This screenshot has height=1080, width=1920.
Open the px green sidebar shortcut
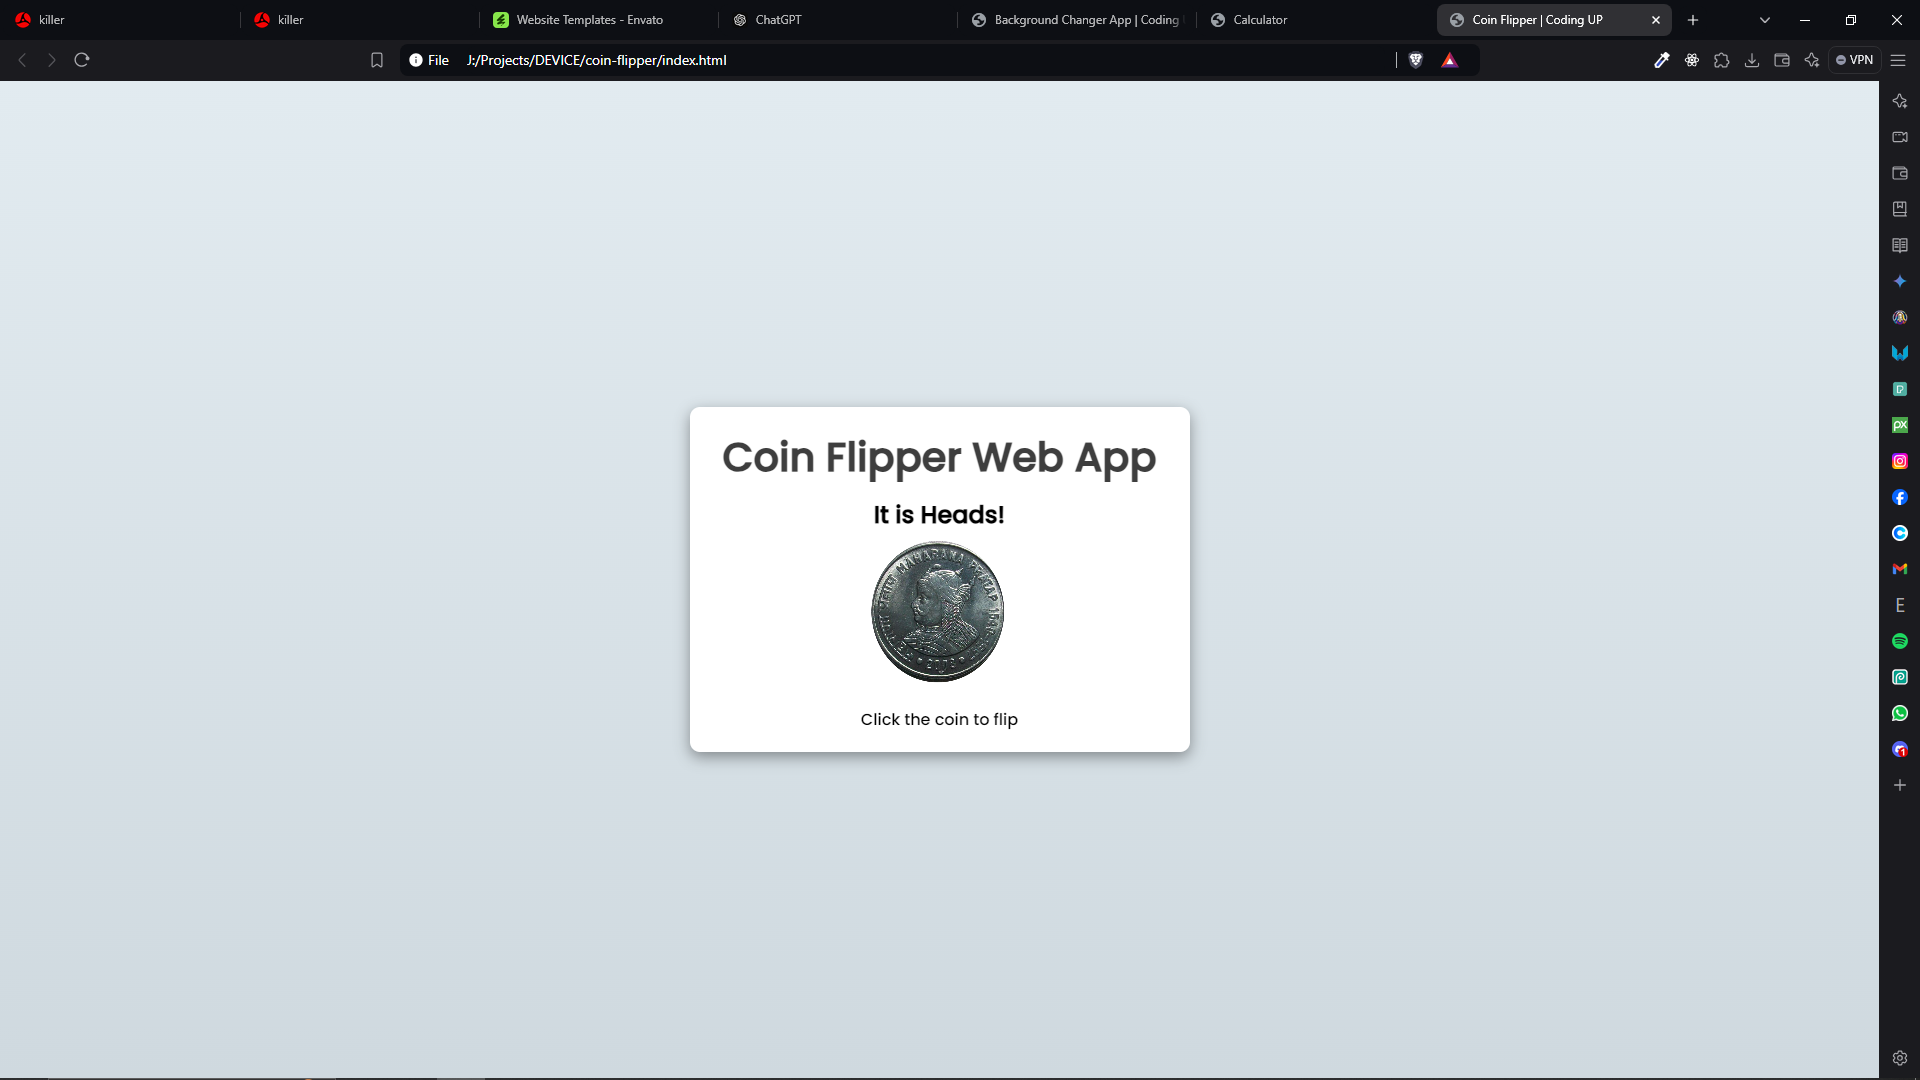tap(1900, 425)
